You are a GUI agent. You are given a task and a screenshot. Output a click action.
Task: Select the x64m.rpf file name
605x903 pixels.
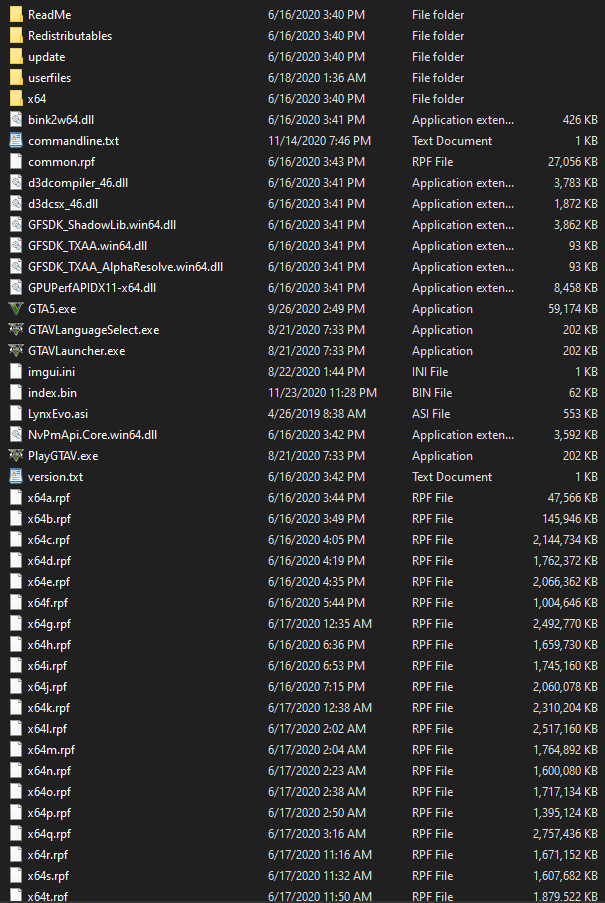51,750
